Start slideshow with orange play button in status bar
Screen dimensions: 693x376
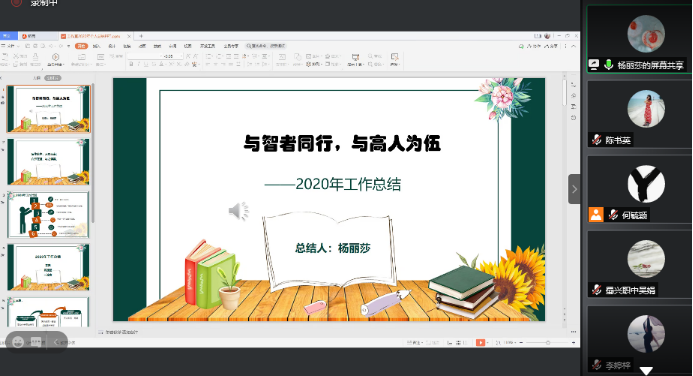coord(480,342)
